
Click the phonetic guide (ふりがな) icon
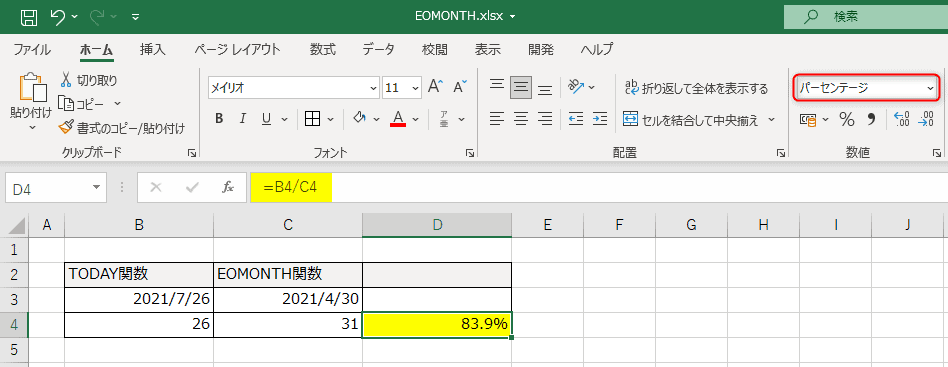[444, 119]
